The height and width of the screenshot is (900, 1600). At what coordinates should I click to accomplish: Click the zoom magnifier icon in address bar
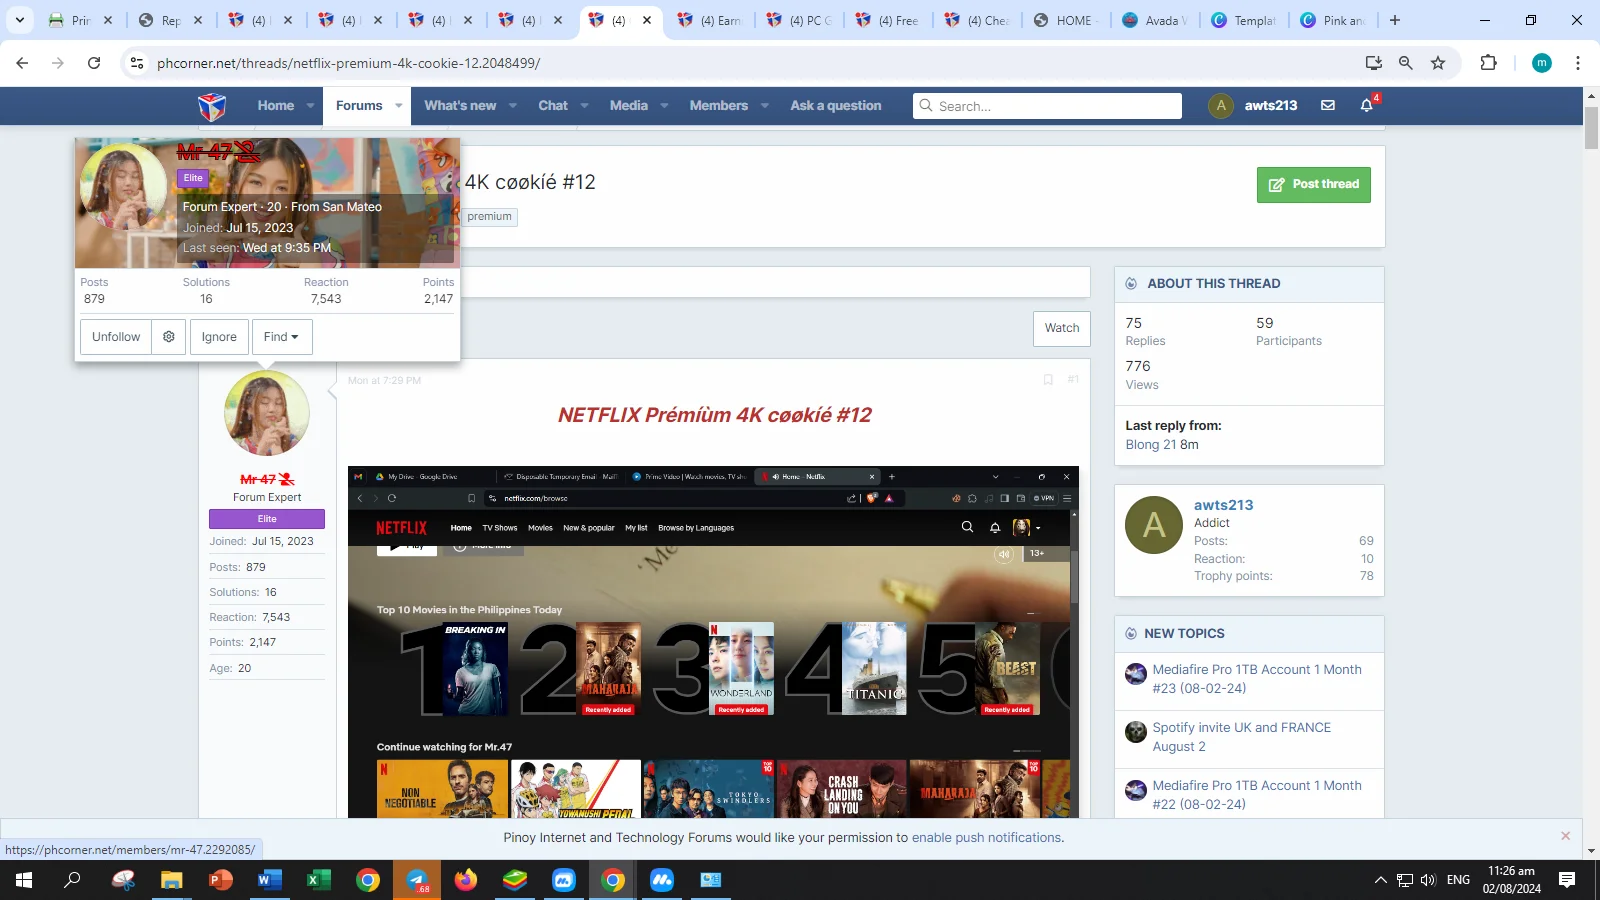1406,63
